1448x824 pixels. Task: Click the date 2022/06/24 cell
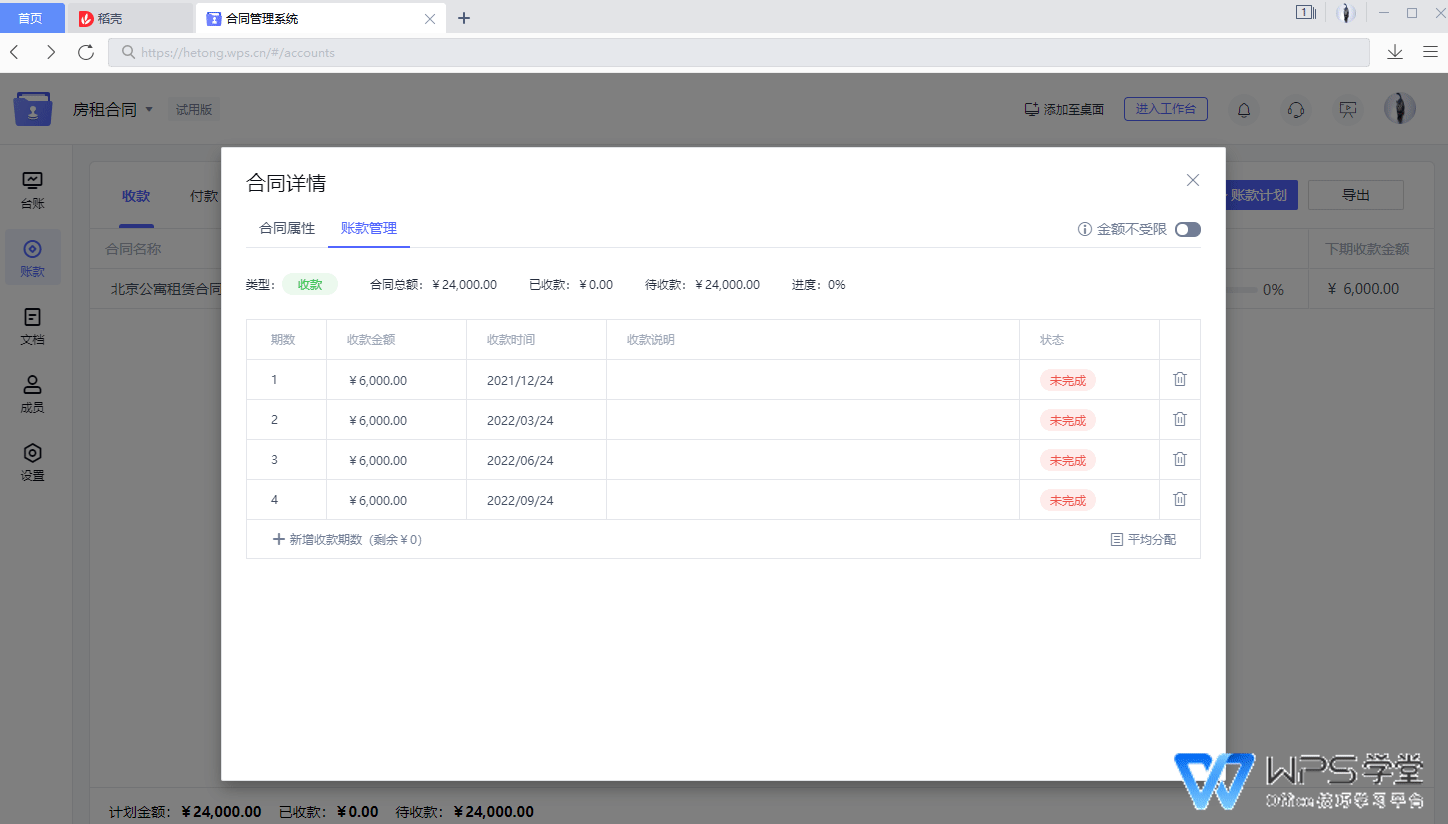pos(536,460)
